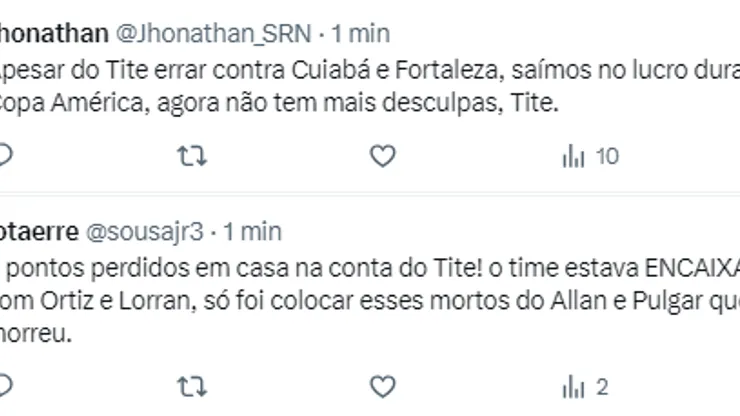Open view analytics icon on Jhonathan's tweet
740x416 pixels.
[x=573, y=156]
